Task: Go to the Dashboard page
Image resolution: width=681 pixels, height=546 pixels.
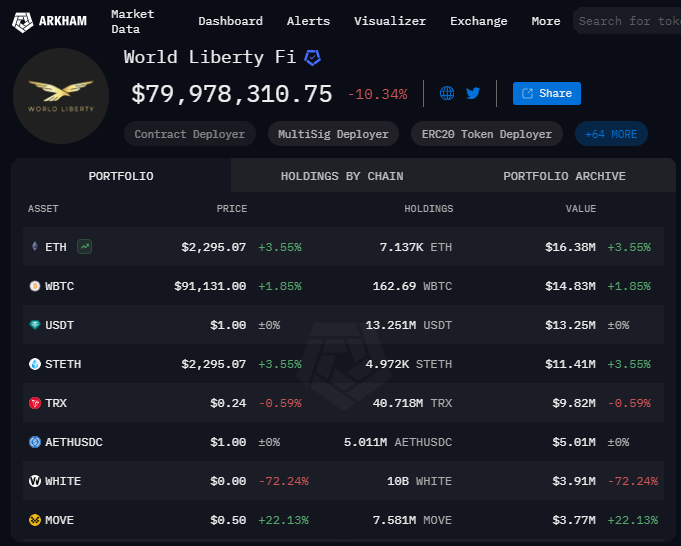Action: click(x=230, y=21)
